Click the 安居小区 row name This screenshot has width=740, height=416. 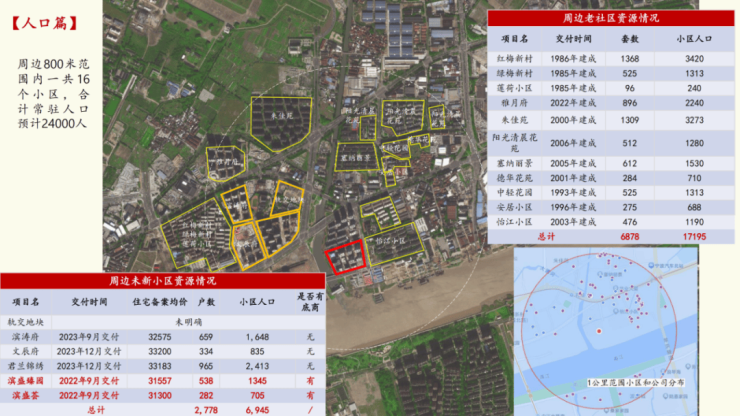[514, 207]
